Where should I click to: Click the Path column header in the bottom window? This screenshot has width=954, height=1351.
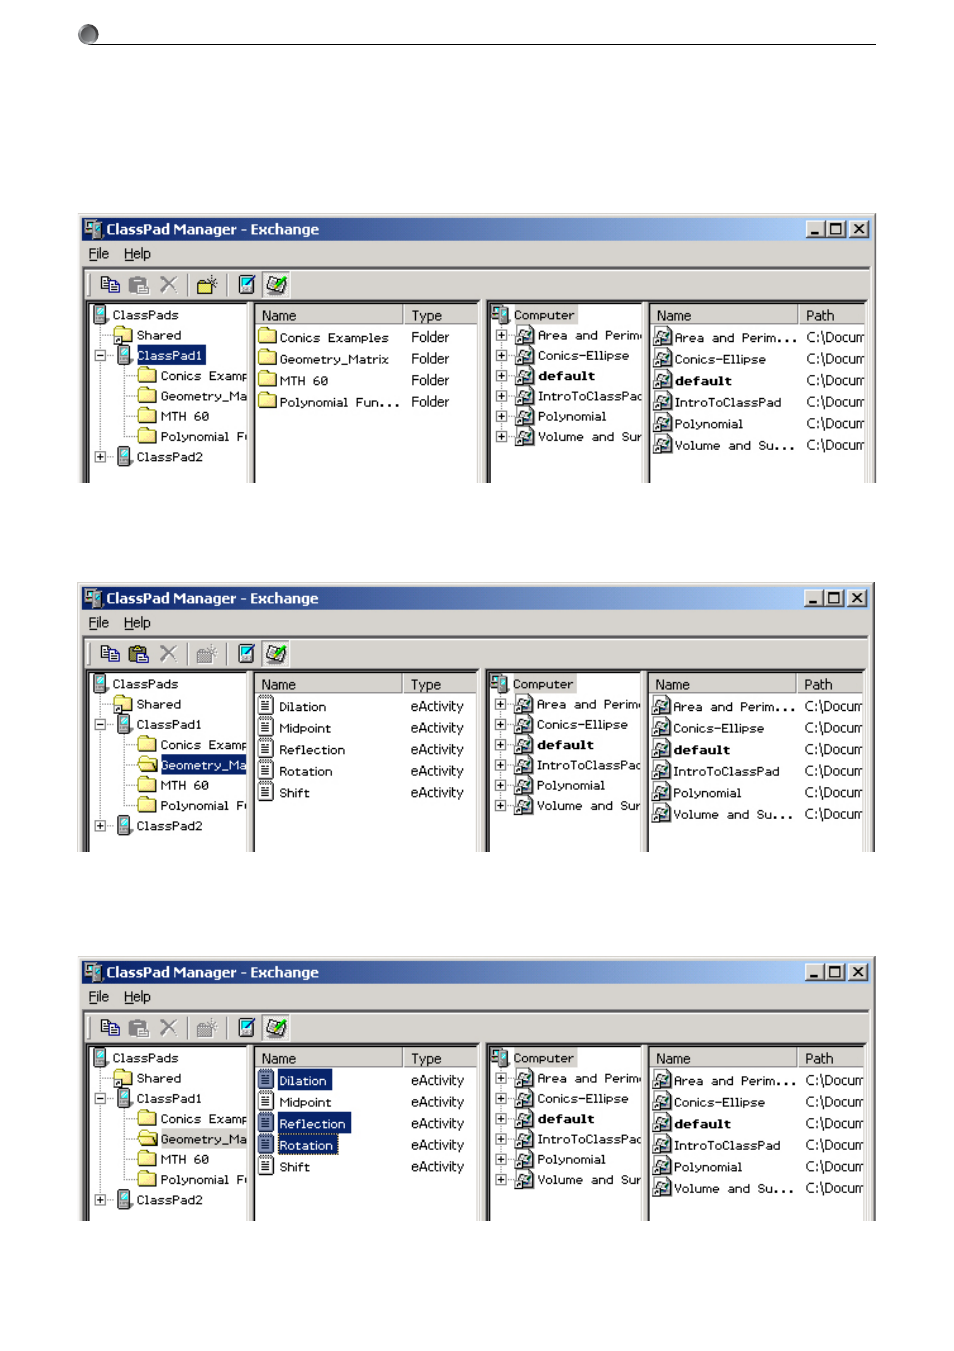(831, 1058)
